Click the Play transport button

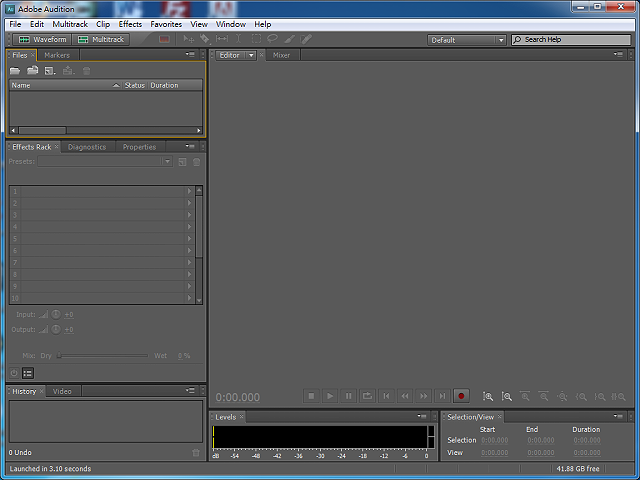point(330,396)
